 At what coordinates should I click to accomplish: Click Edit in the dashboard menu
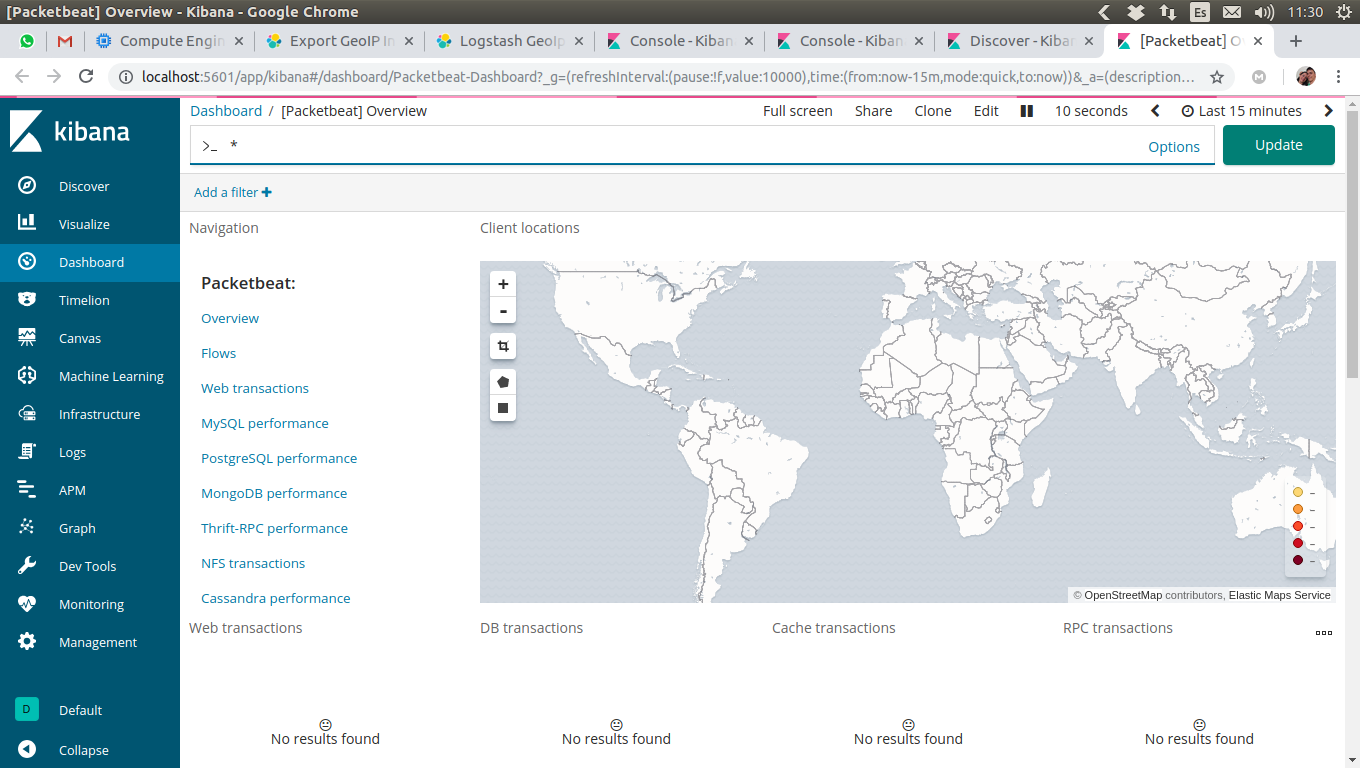(986, 111)
